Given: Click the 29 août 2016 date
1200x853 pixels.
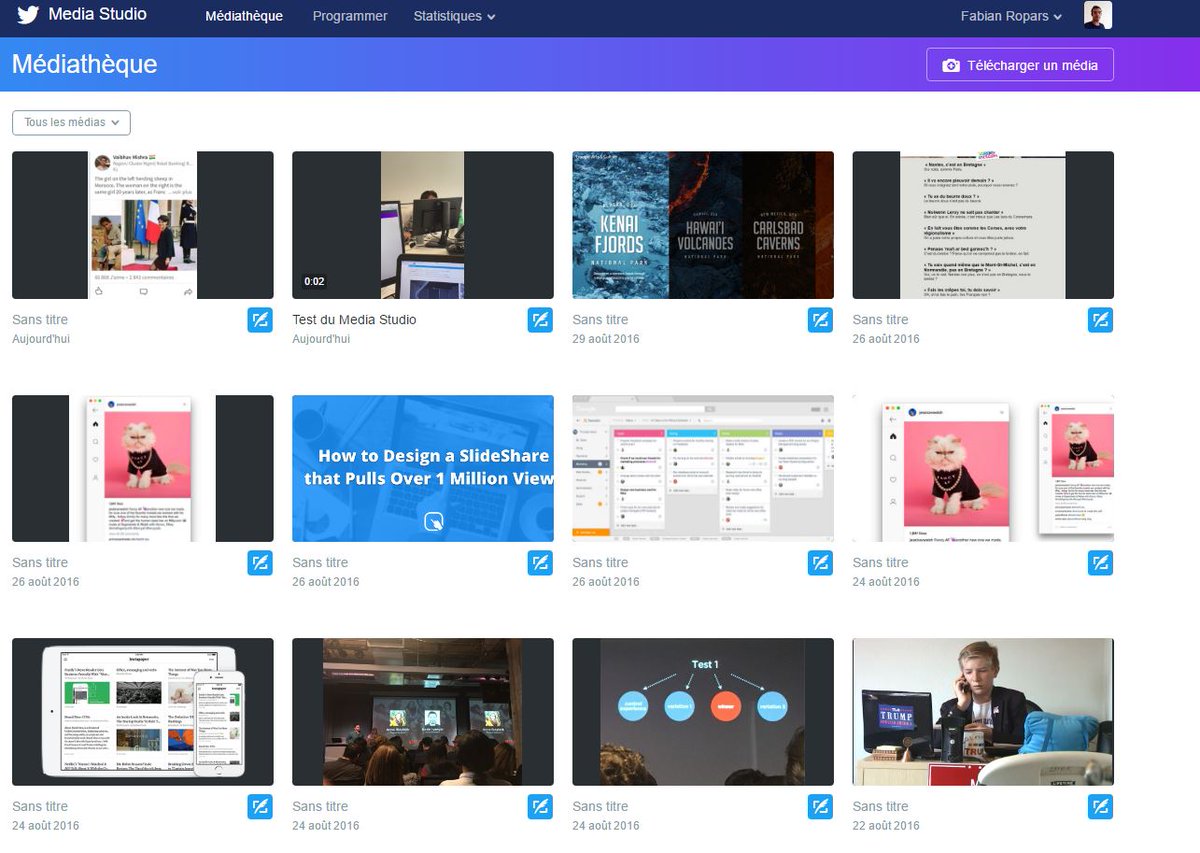Looking at the screenshot, I should point(606,339).
